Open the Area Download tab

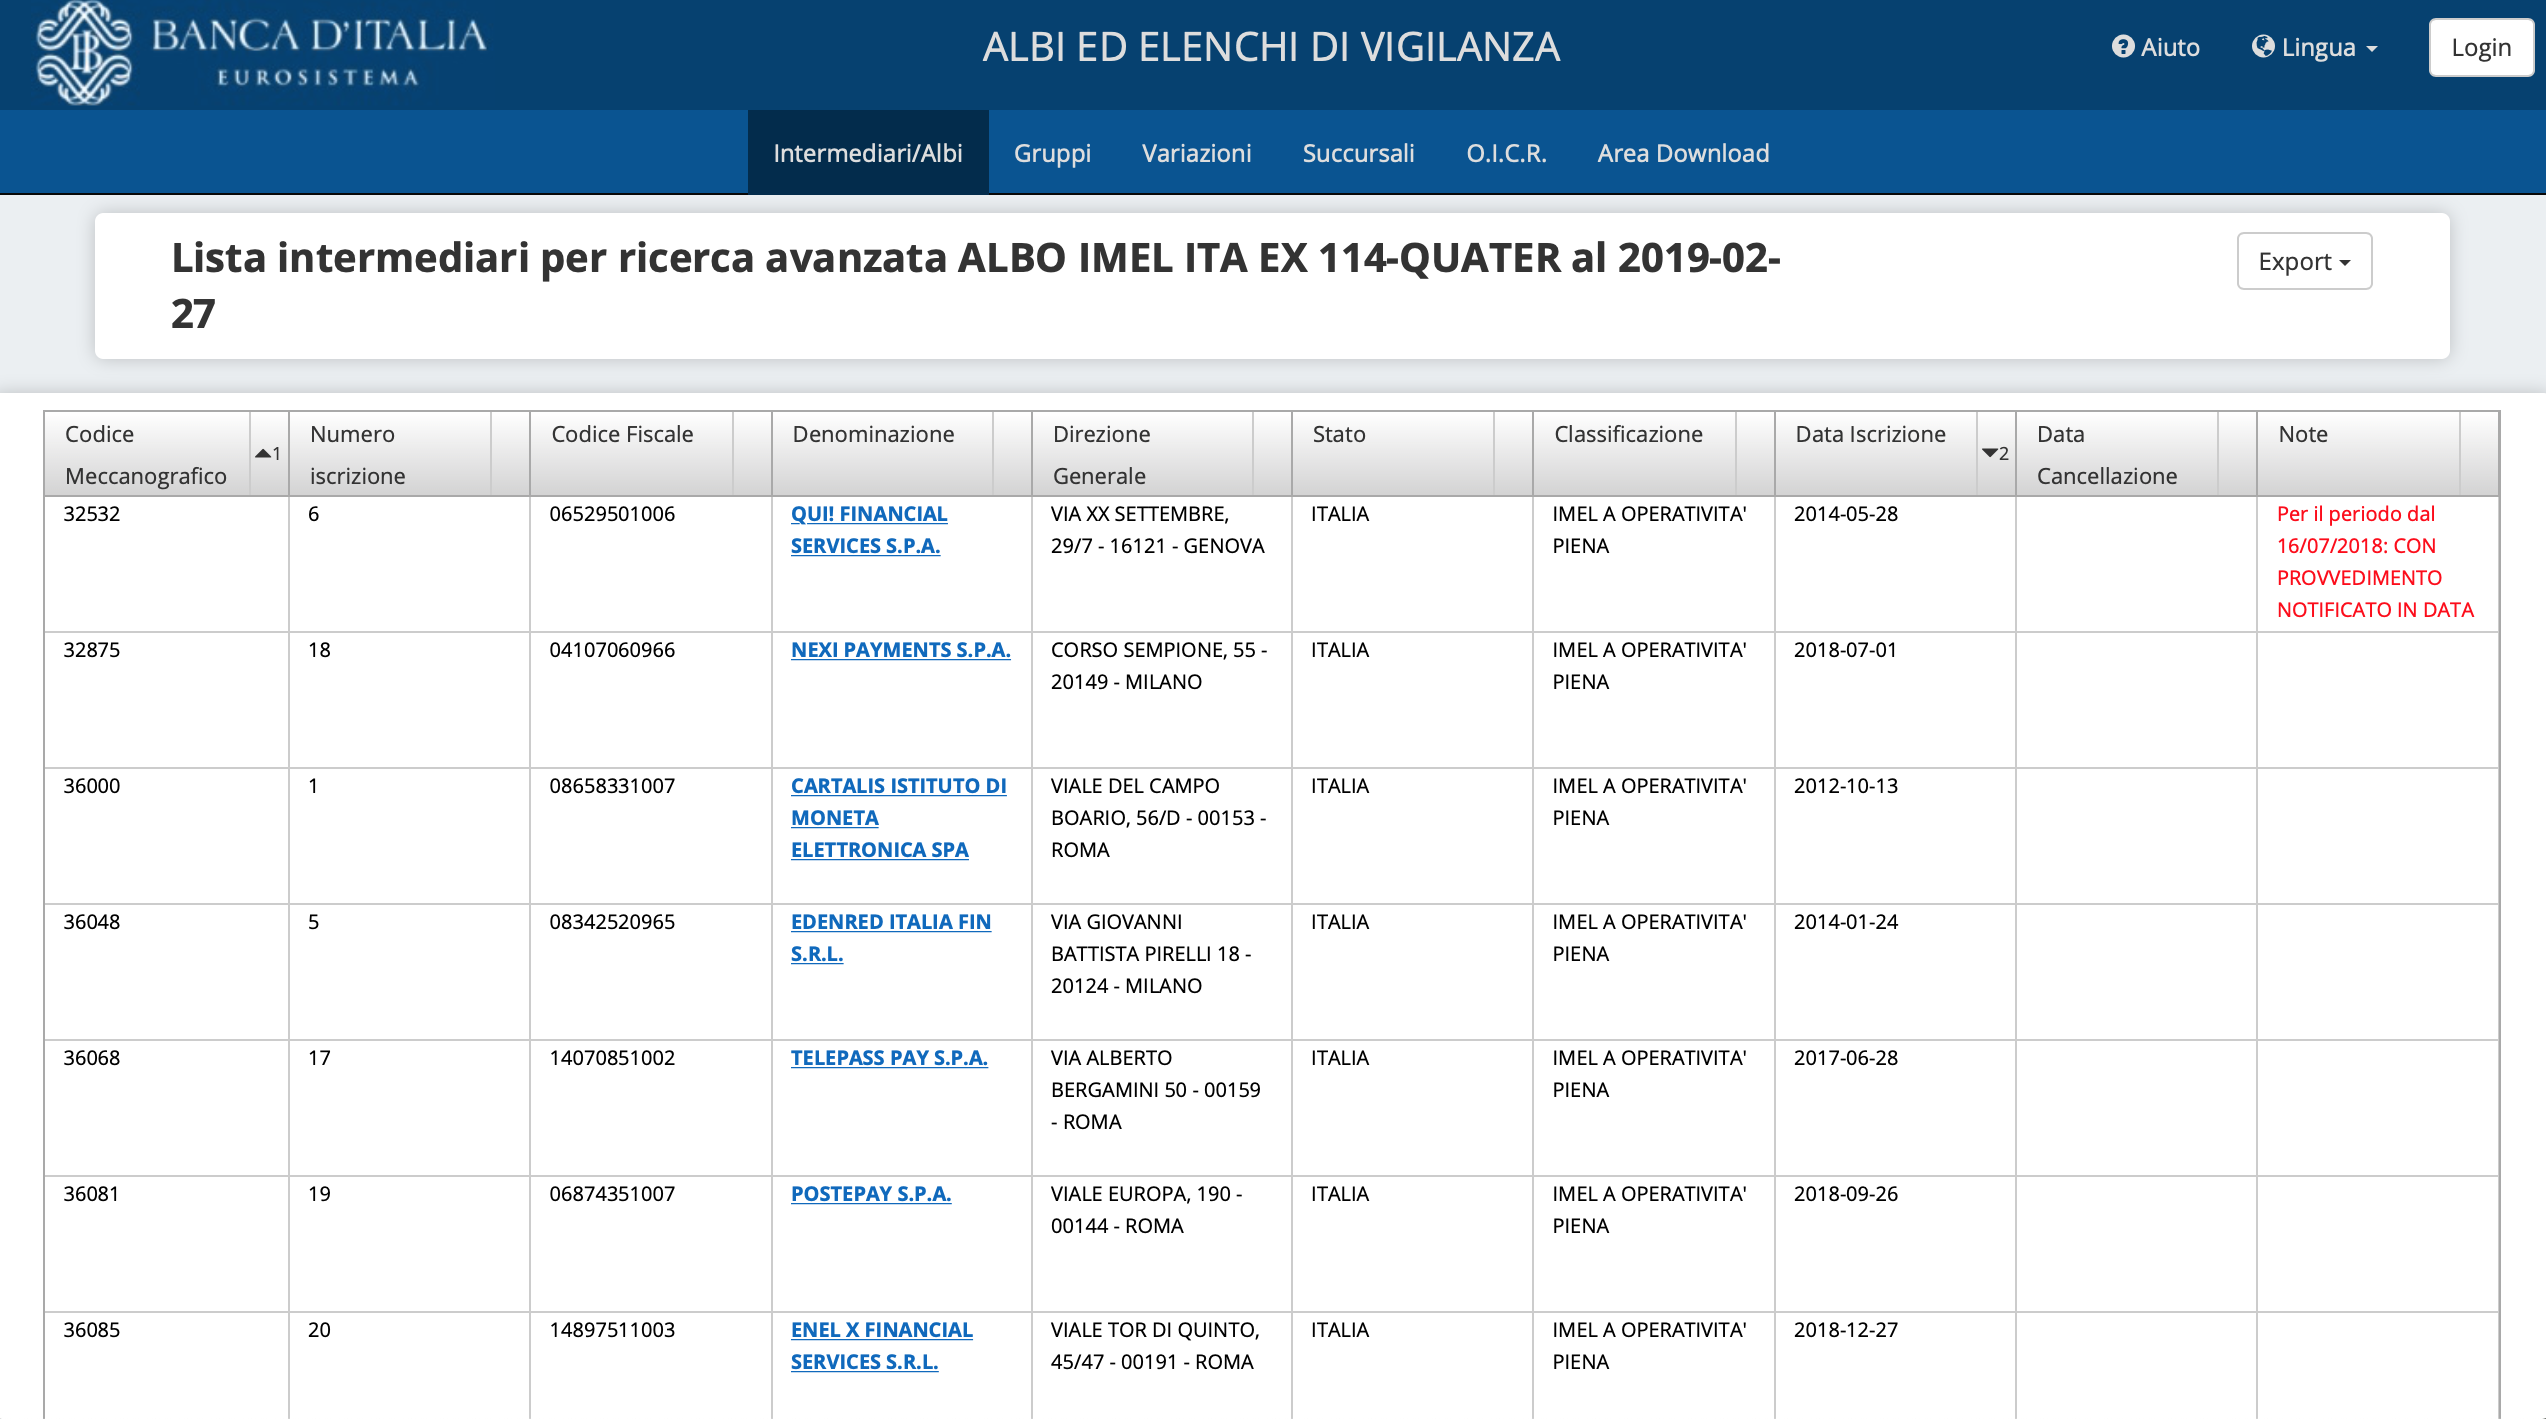[x=1683, y=152]
